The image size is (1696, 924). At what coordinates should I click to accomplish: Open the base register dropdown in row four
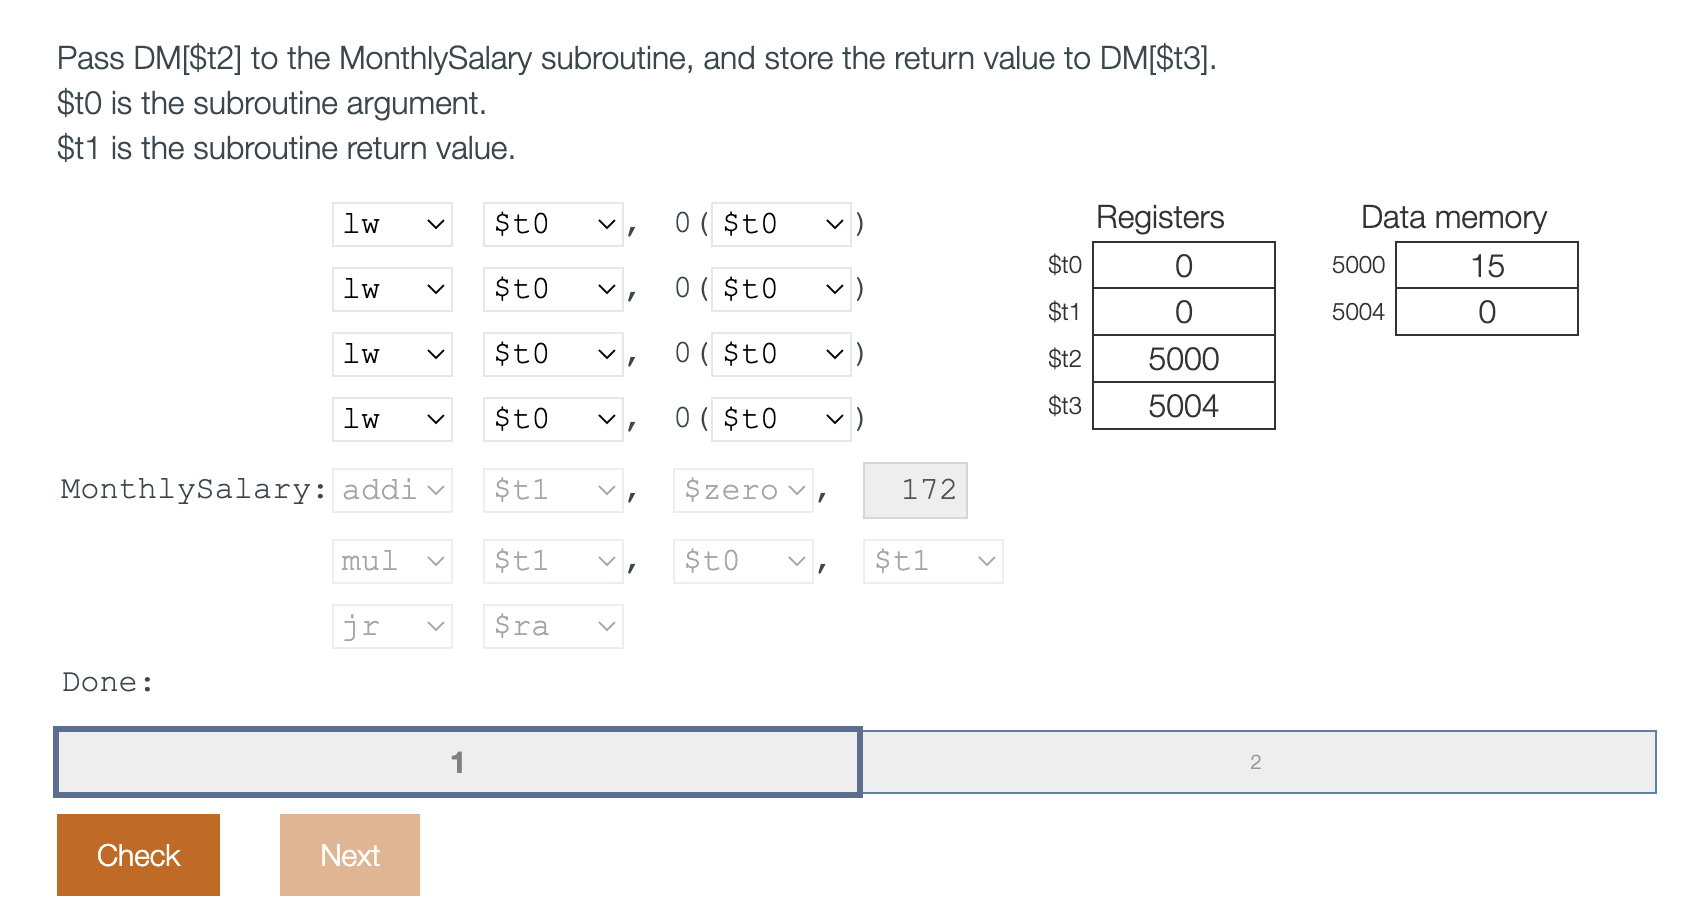point(781,418)
